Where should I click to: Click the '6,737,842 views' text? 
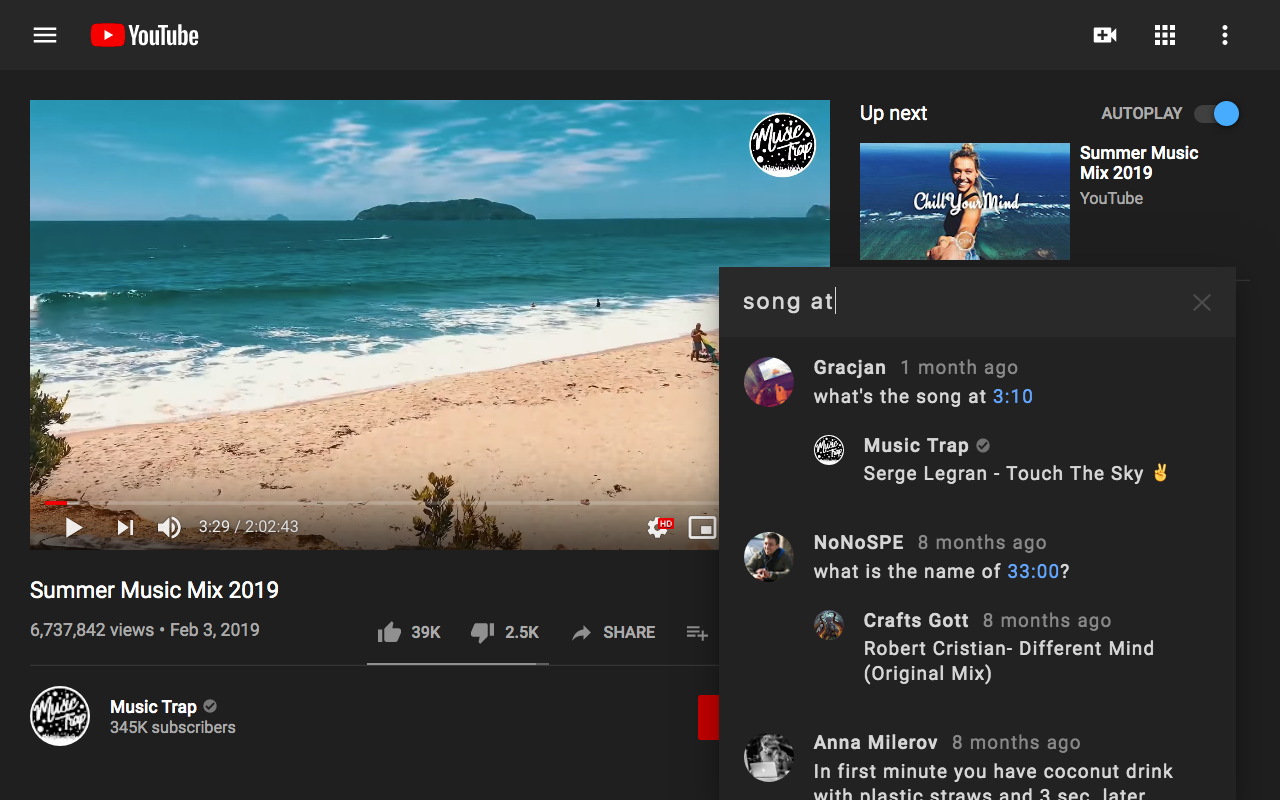(x=92, y=630)
